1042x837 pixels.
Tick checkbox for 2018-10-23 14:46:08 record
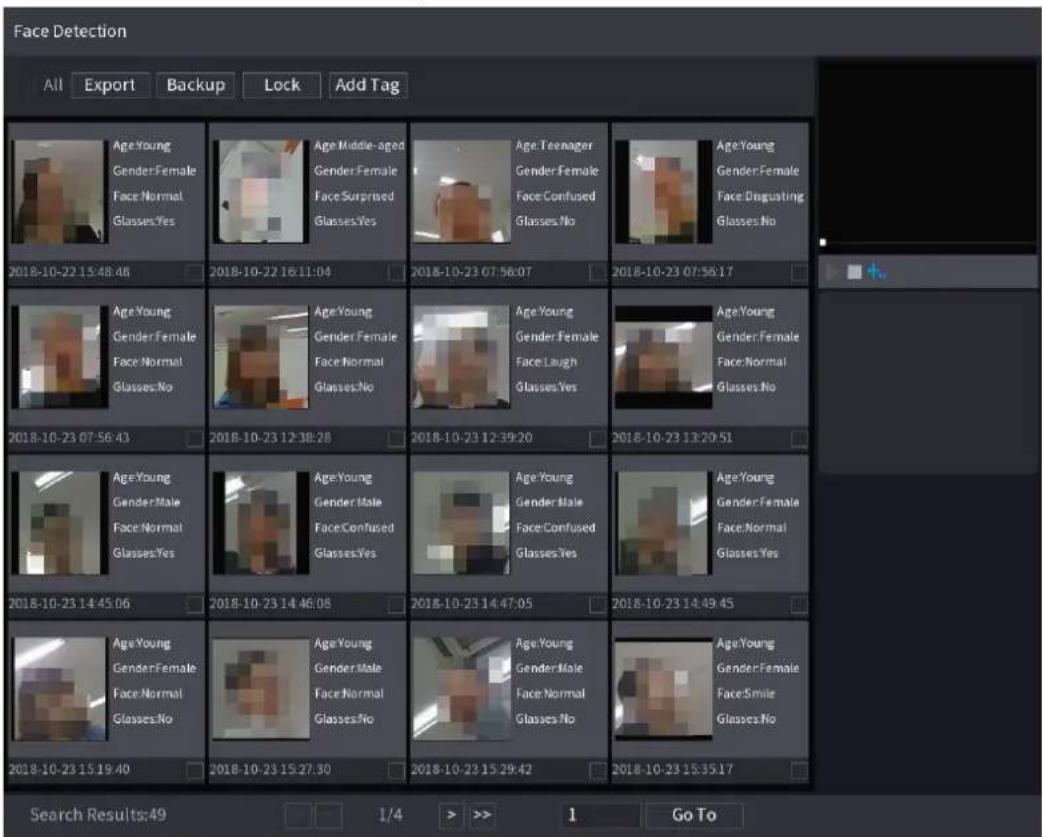coord(396,604)
